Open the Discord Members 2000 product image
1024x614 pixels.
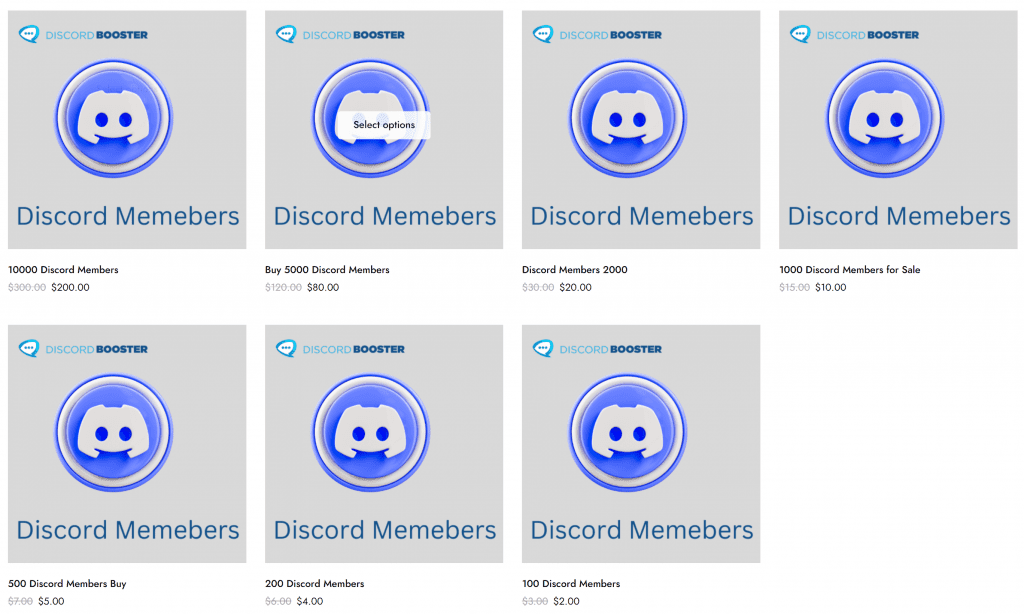click(x=641, y=129)
